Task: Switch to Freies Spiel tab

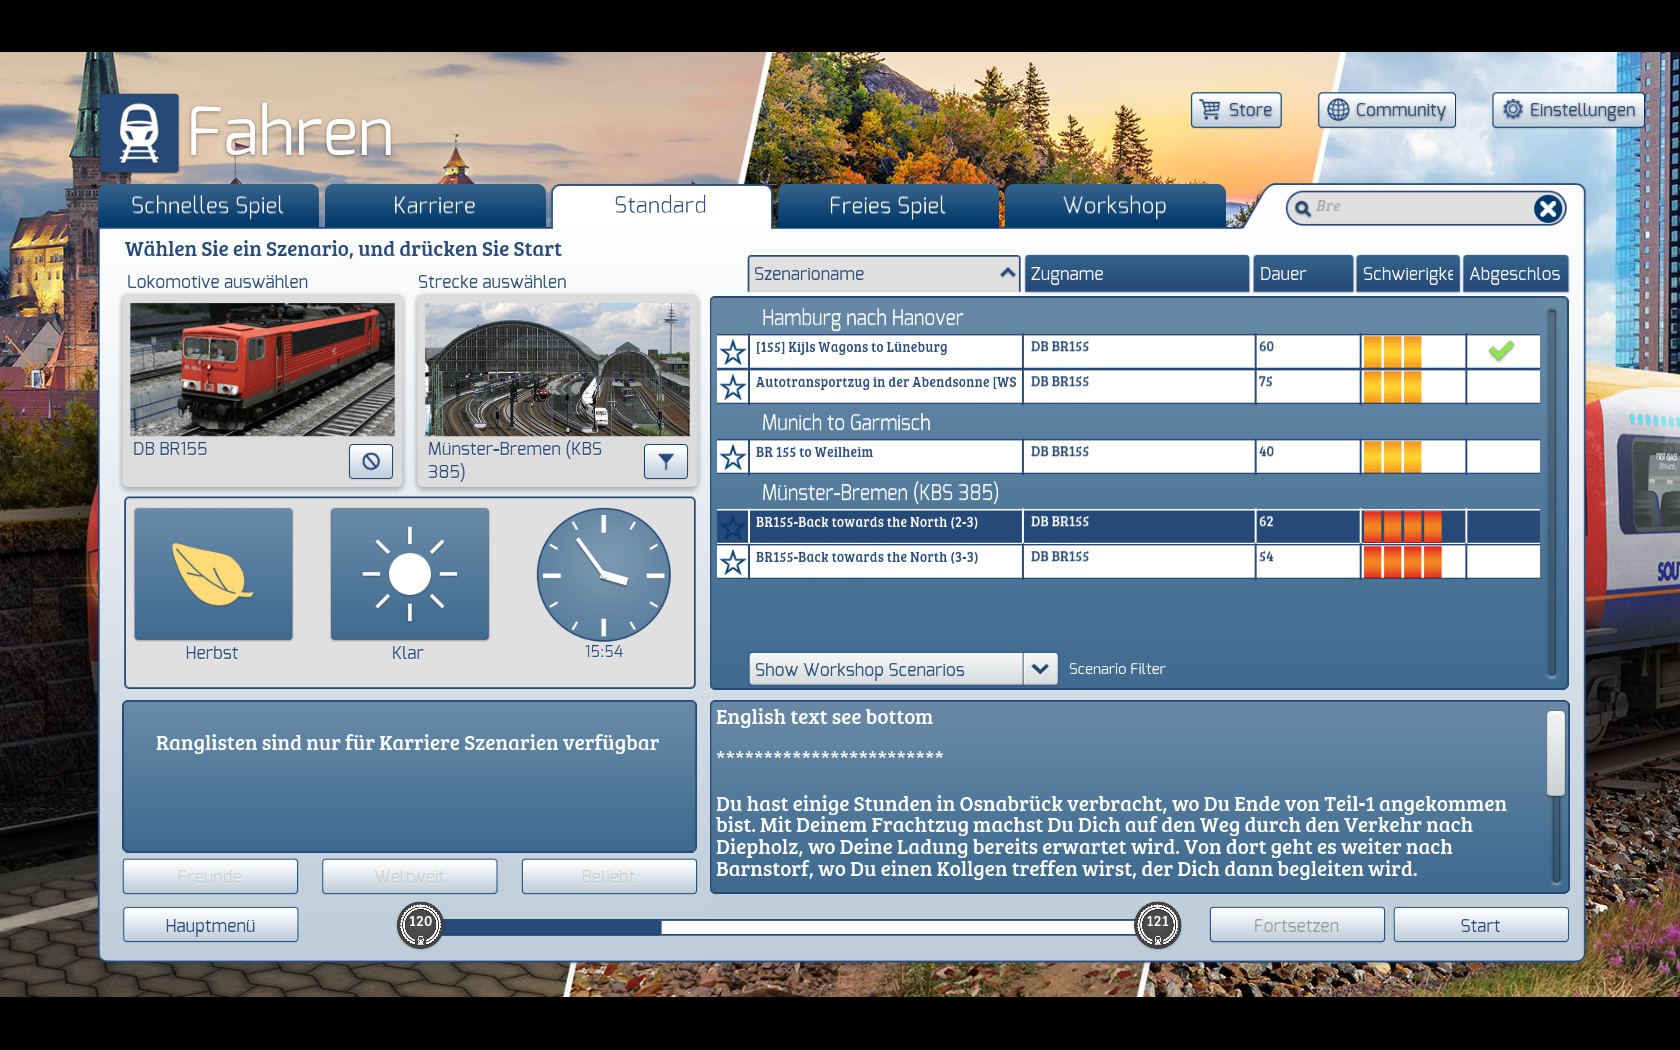Action: [888, 206]
